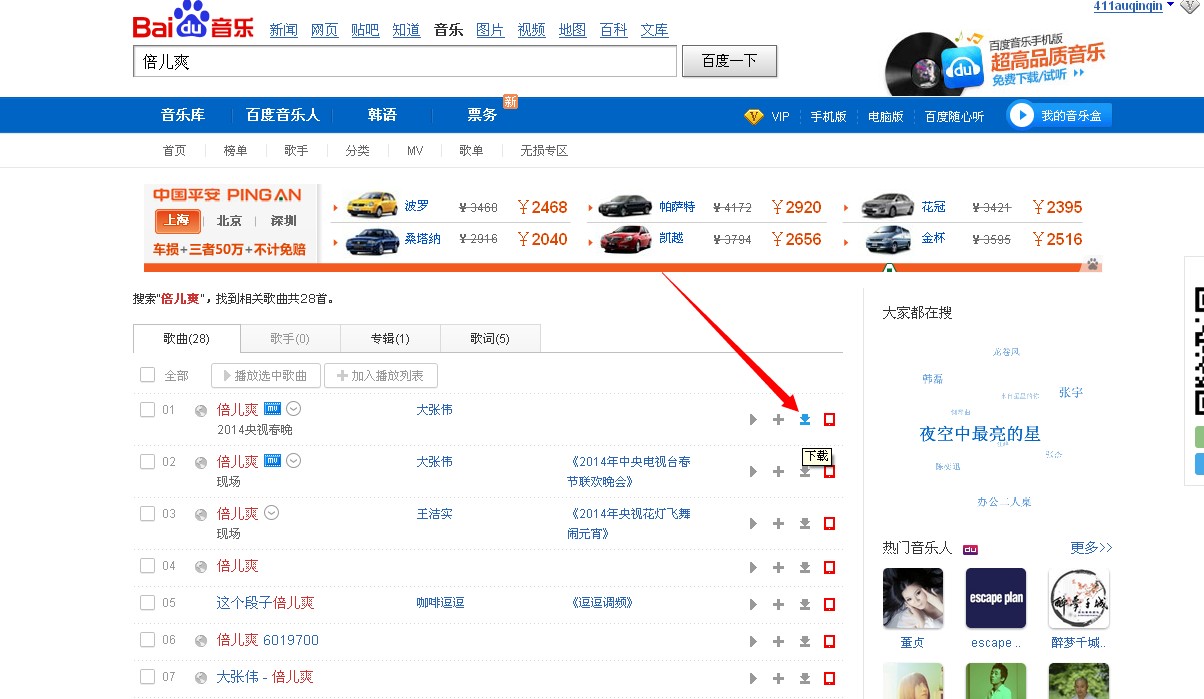The image size is (1204, 699).
Task: Expand the circle chevron on song 01
Action: pyautogui.click(x=294, y=408)
